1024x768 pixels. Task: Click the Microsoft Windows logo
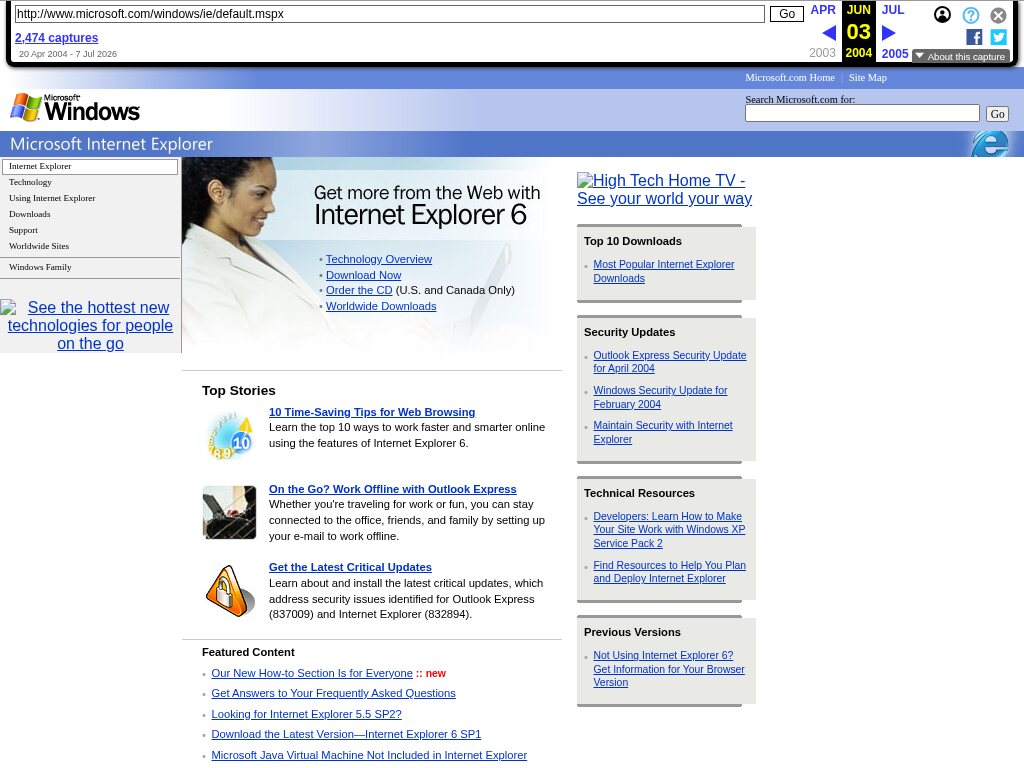[75, 108]
